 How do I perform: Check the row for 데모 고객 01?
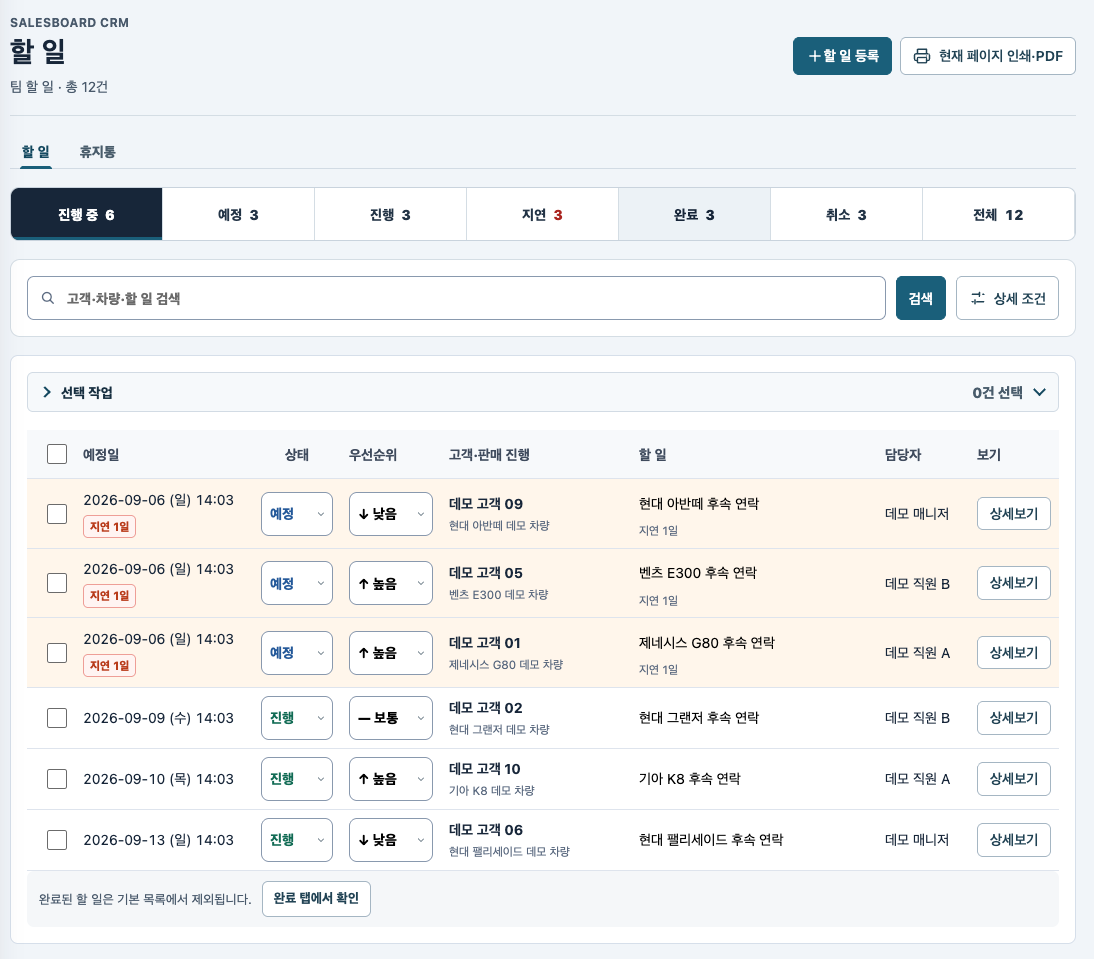57,653
